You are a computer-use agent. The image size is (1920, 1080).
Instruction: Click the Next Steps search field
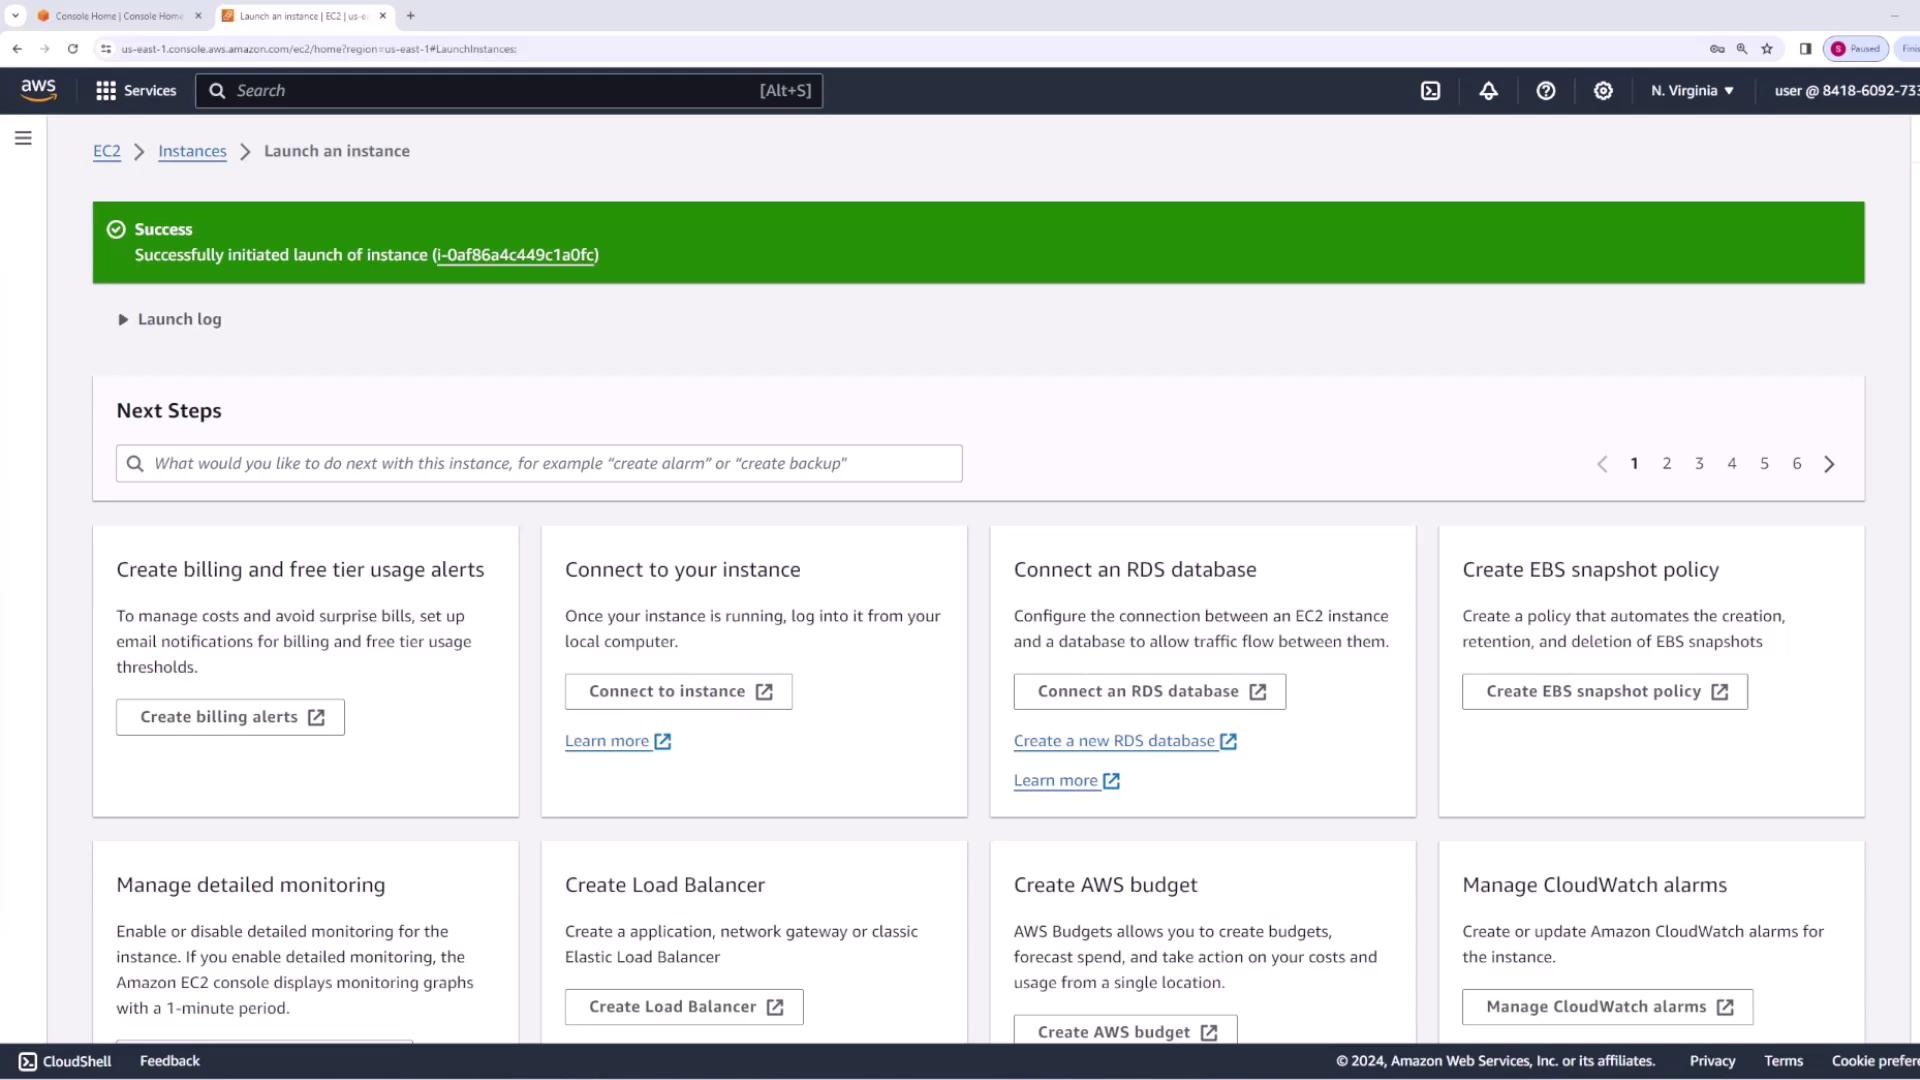pos(540,464)
